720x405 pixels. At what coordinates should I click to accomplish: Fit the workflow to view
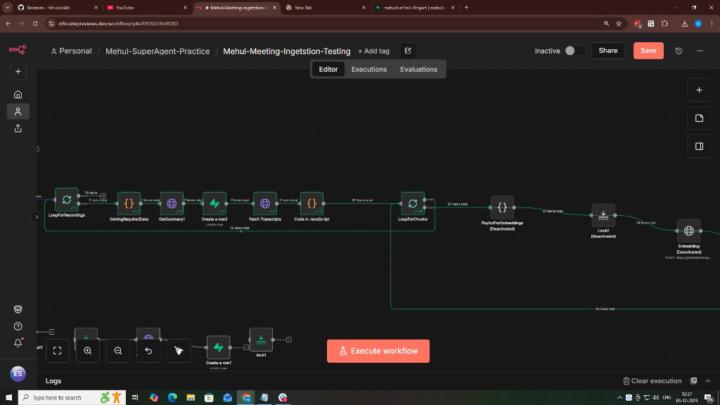57,351
